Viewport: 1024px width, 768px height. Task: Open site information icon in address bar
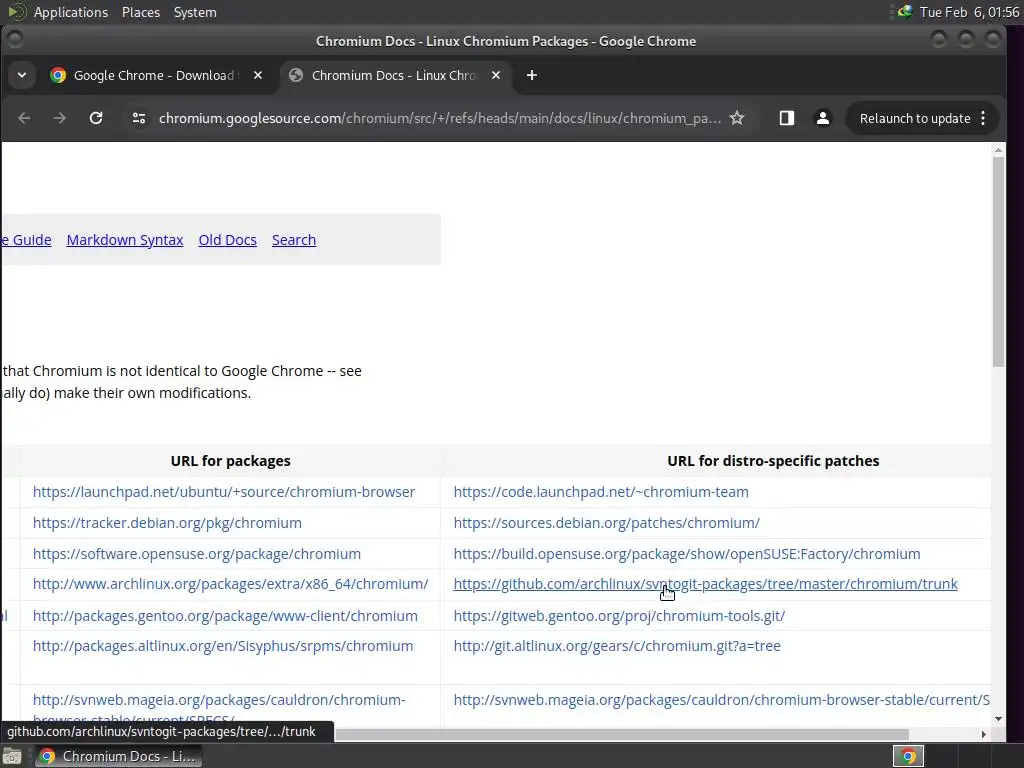138,118
